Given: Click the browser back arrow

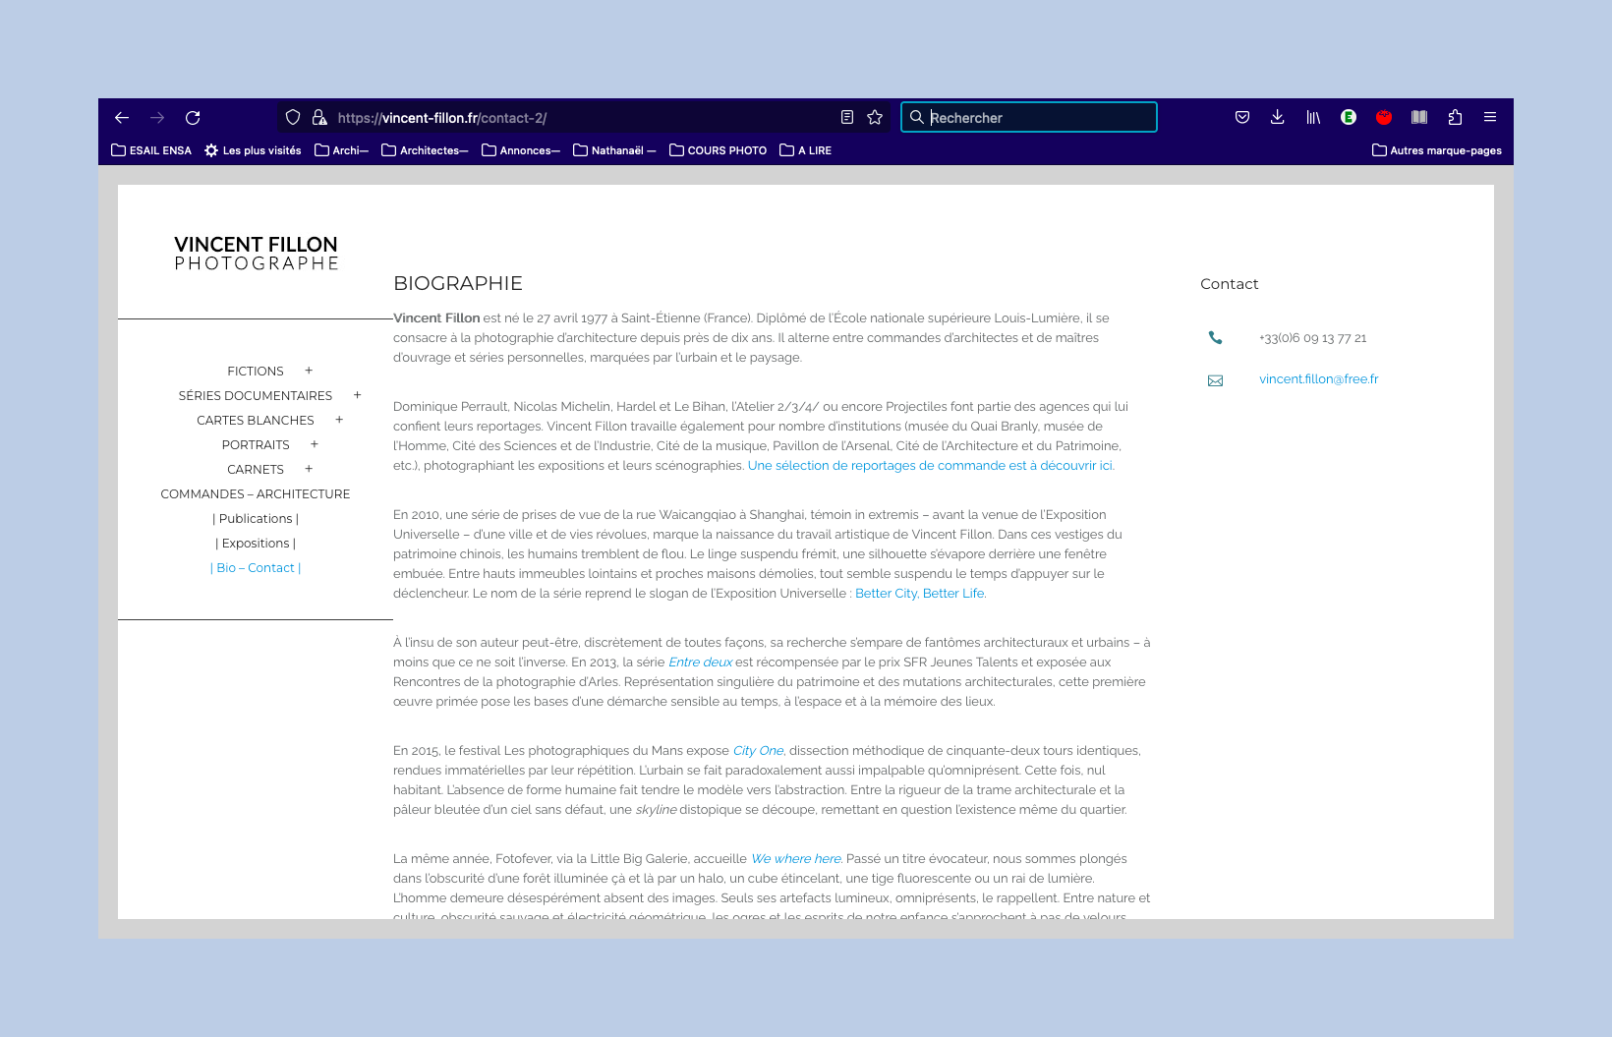Looking at the screenshot, I should click(x=122, y=118).
